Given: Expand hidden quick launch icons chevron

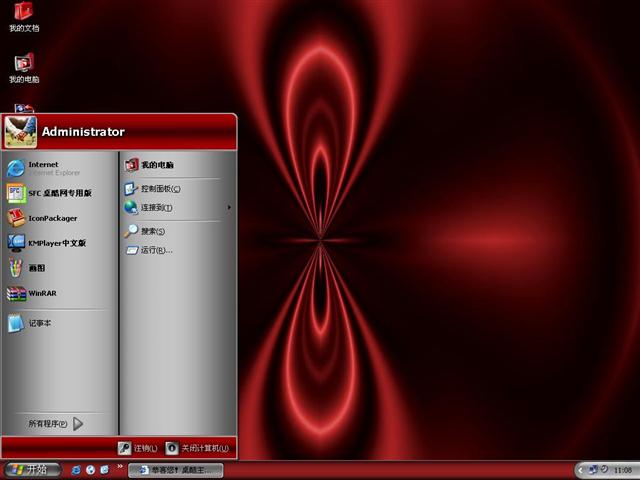Looking at the screenshot, I should pos(120,466).
